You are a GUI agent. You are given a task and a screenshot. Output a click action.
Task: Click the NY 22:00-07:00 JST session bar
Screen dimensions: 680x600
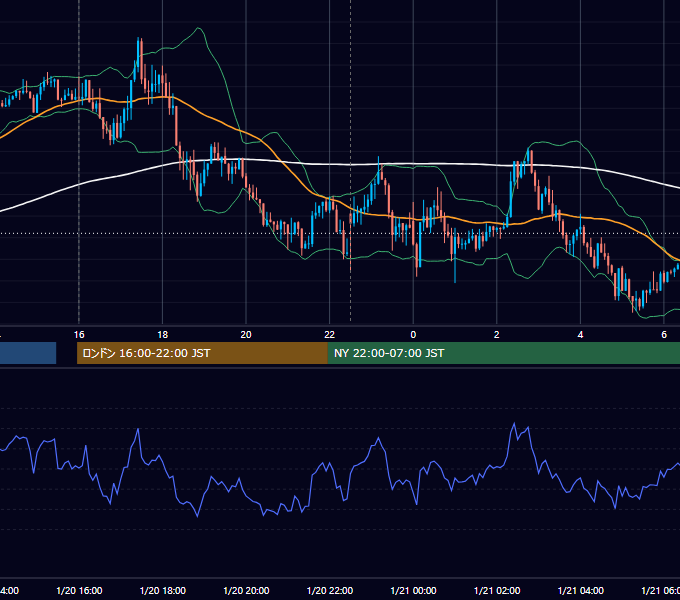pyautogui.click(x=503, y=353)
